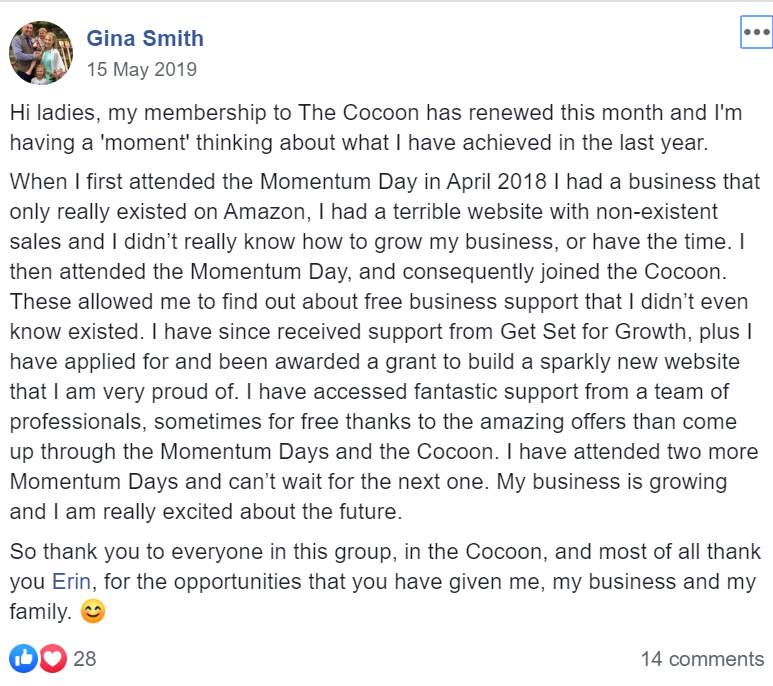Click the smiling emoji ending the post
This screenshot has height=686, width=773.
pos(93,608)
